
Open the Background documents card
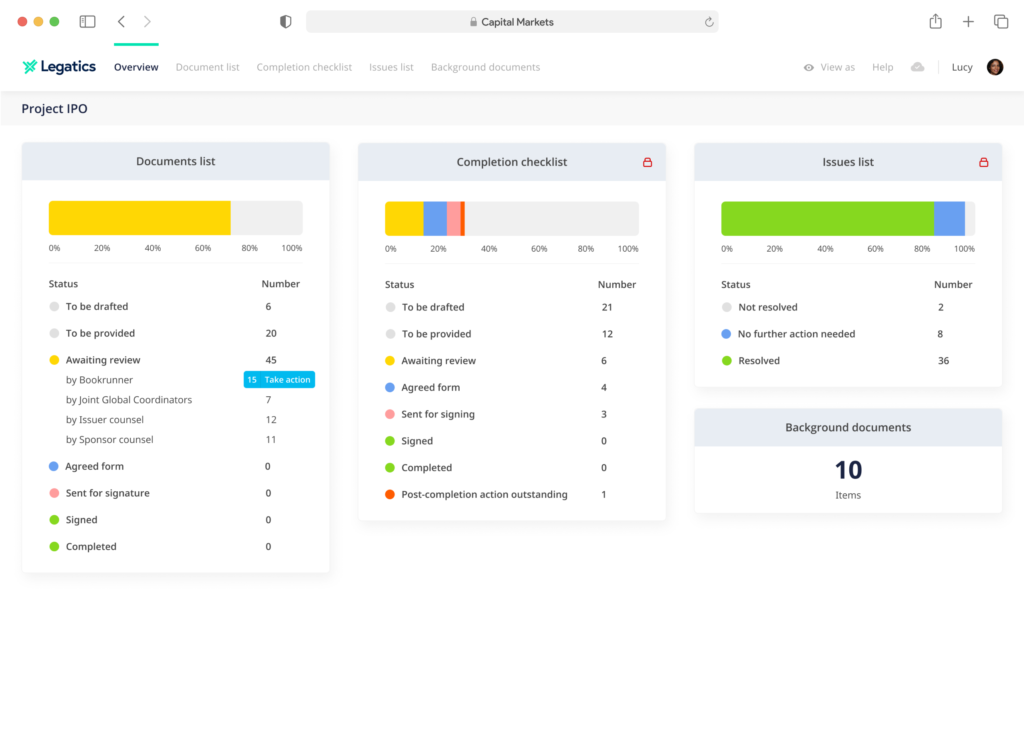[848, 461]
